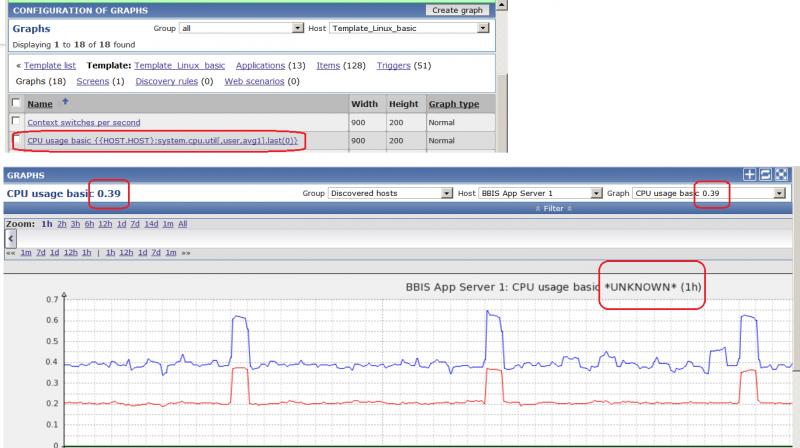The width and height of the screenshot is (800, 448).
Task: Open the Host dropdown showing Template_Linux_basic
Action: tap(409, 28)
